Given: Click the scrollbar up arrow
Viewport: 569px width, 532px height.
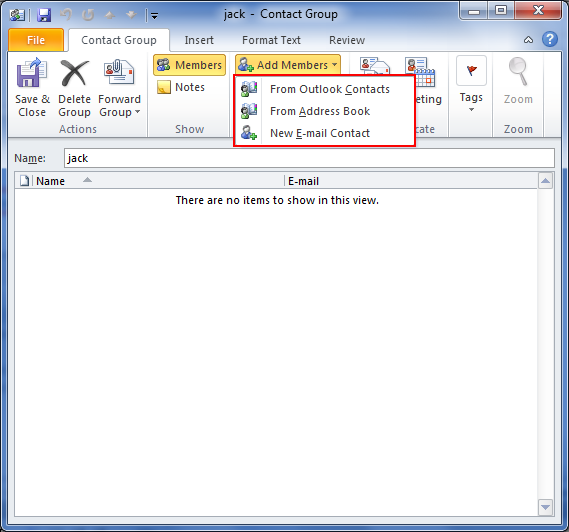Looking at the screenshot, I should 545,181.
